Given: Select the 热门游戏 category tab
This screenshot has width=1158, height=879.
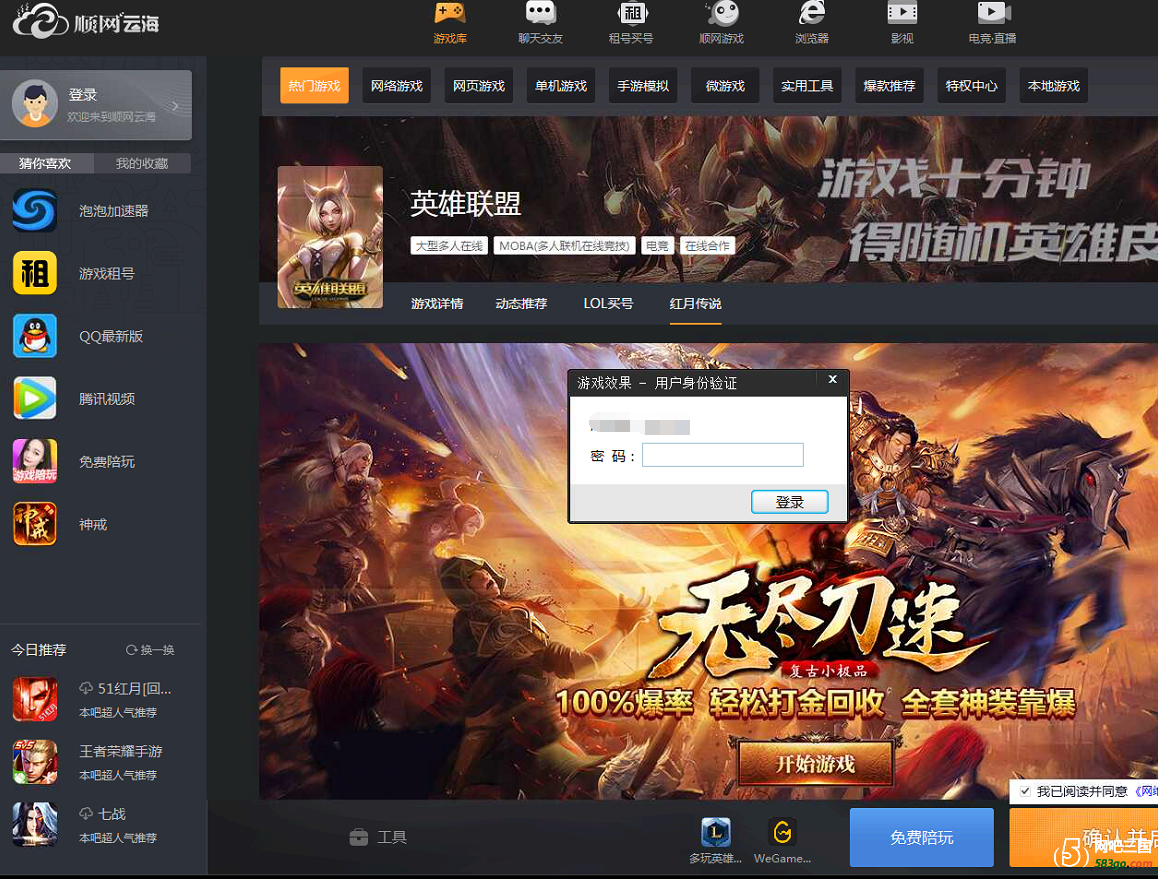Looking at the screenshot, I should [315, 86].
